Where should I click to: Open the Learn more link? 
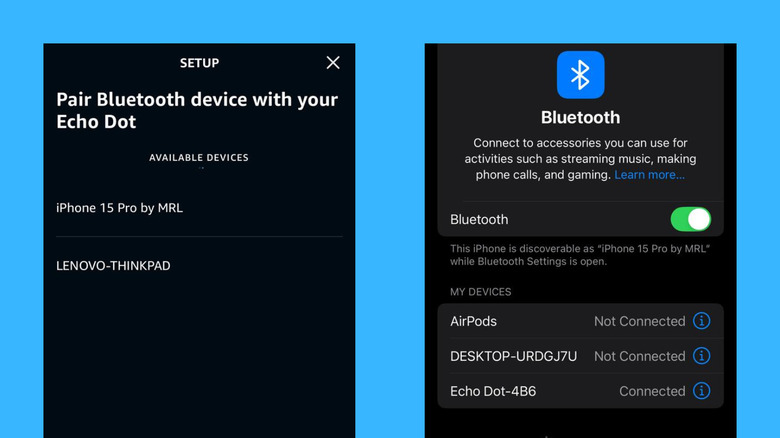click(x=649, y=175)
